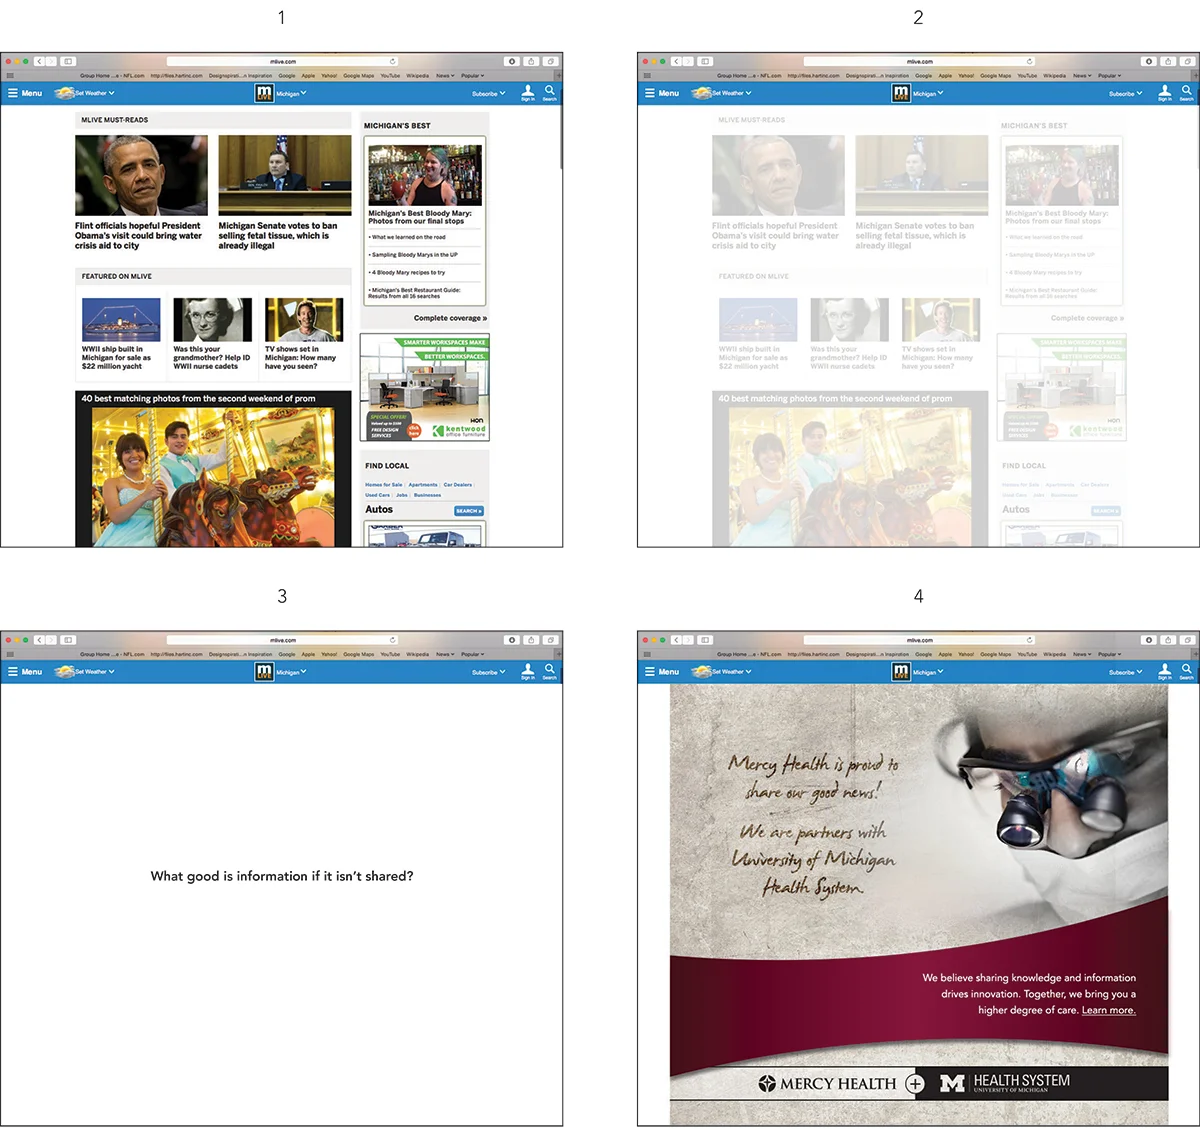Click the reload icon in screenshot 1's address bar
This screenshot has width=1200, height=1129.
click(x=393, y=61)
